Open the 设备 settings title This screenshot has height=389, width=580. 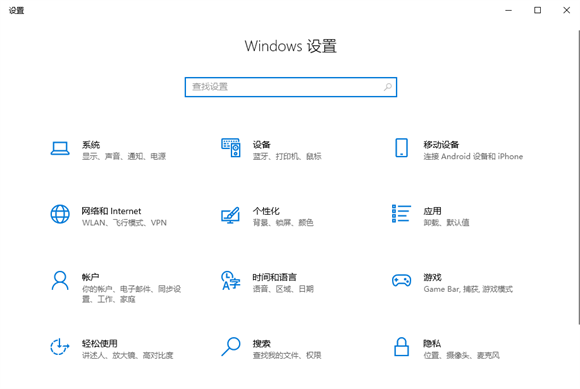tap(262, 144)
